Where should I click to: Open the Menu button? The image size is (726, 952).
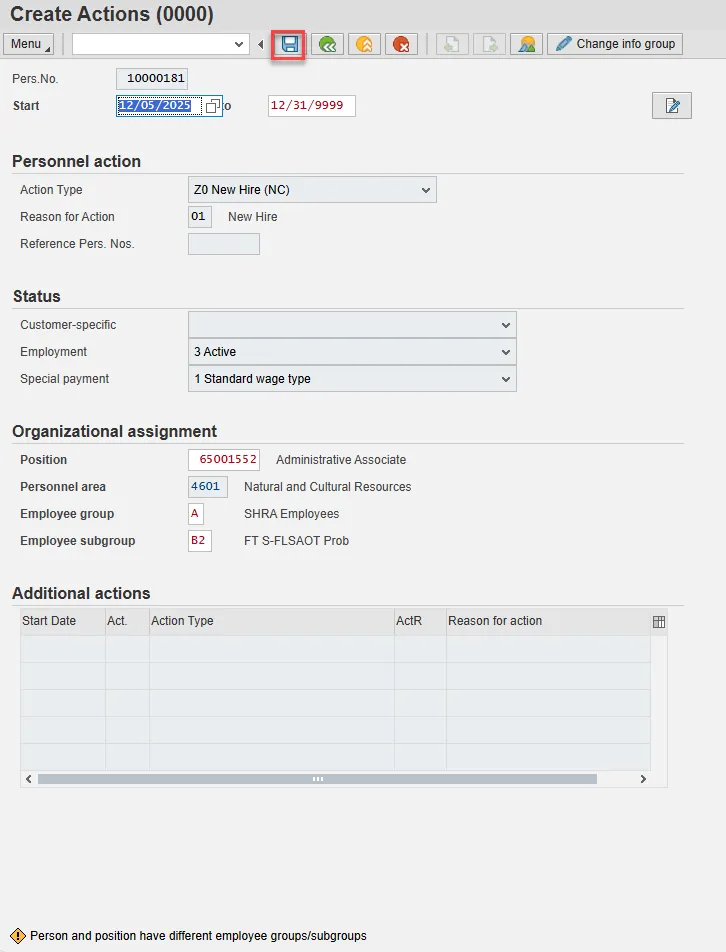[29, 44]
